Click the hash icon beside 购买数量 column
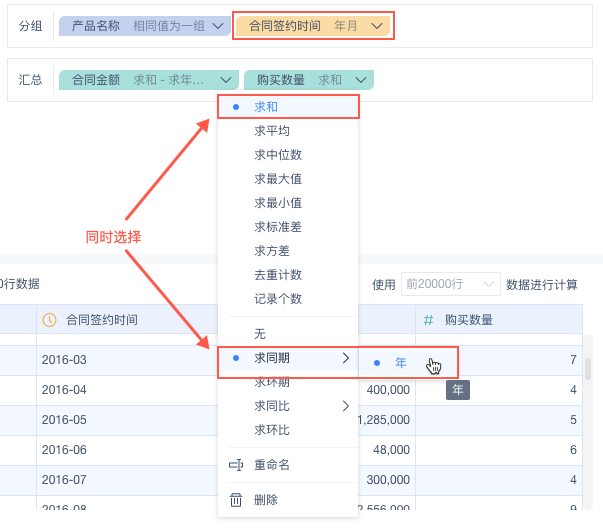603x530 pixels. pyautogui.click(x=429, y=320)
